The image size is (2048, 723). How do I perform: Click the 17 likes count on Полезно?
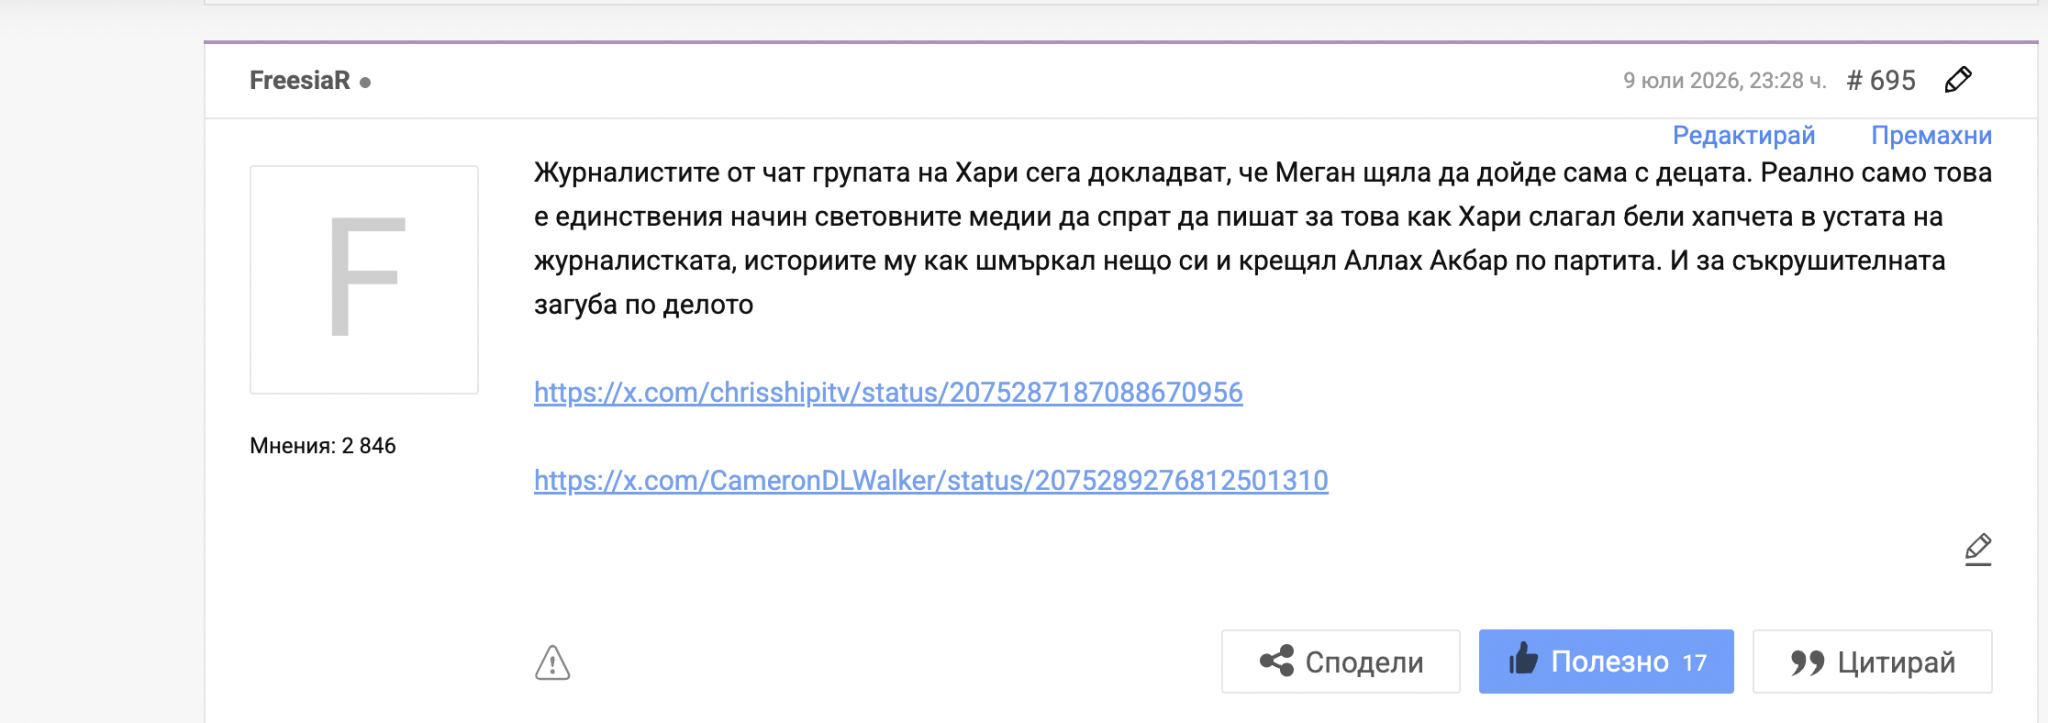(x=1694, y=663)
